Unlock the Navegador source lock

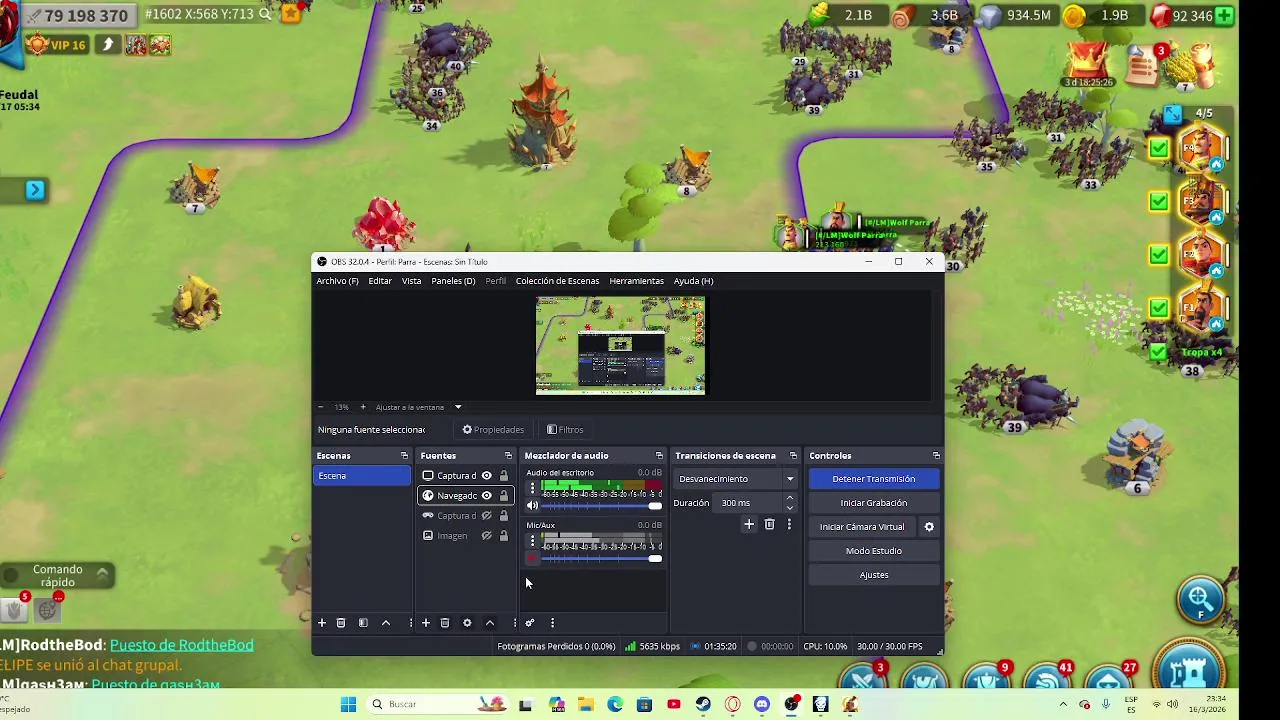click(x=504, y=496)
